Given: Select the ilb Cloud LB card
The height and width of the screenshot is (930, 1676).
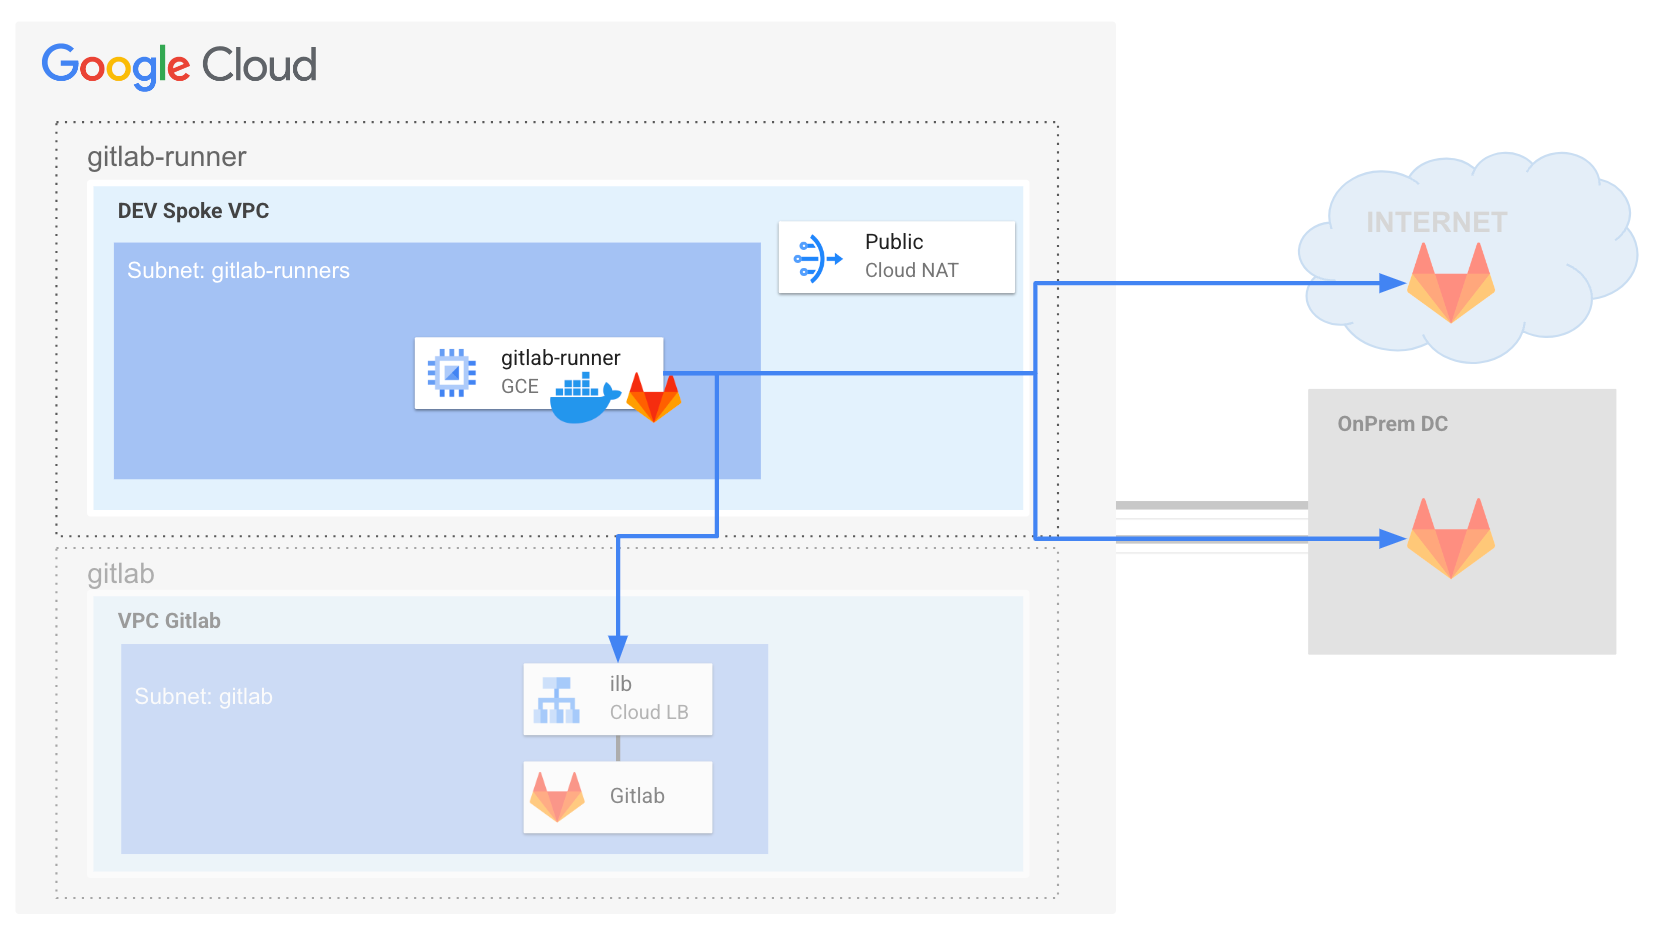Looking at the screenshot, I should tap(618, 699).
